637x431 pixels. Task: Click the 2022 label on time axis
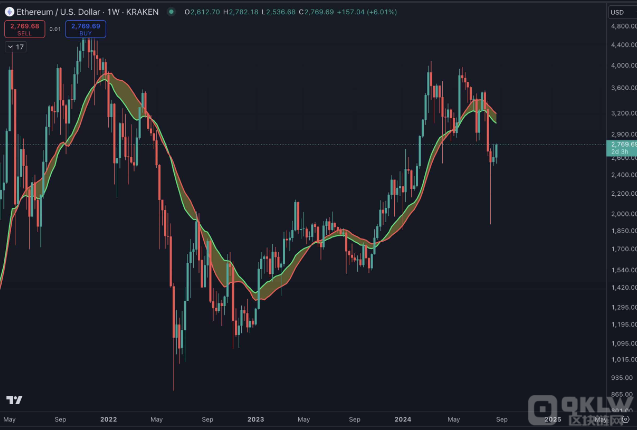point(107,421)
